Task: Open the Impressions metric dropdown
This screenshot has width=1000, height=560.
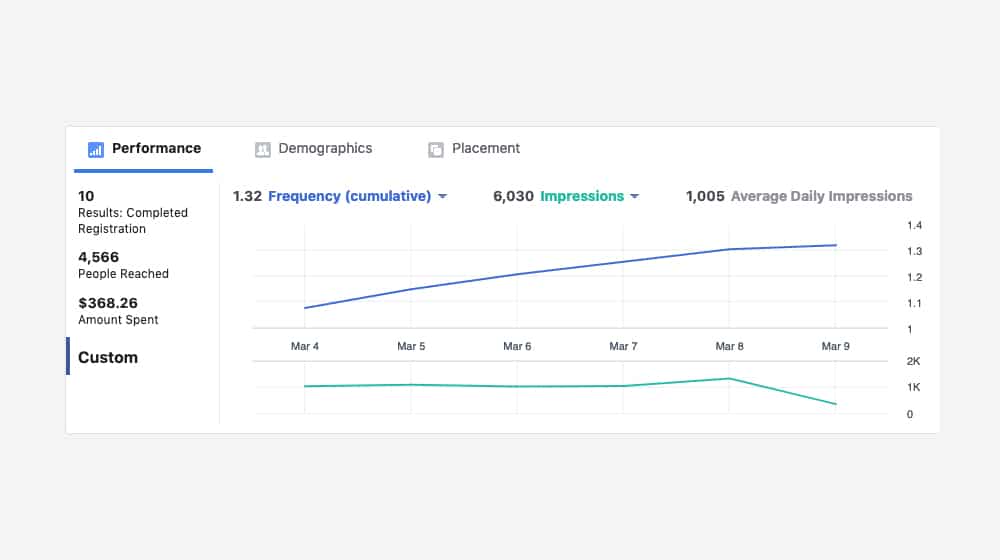Action: click(x=582, y=196)
